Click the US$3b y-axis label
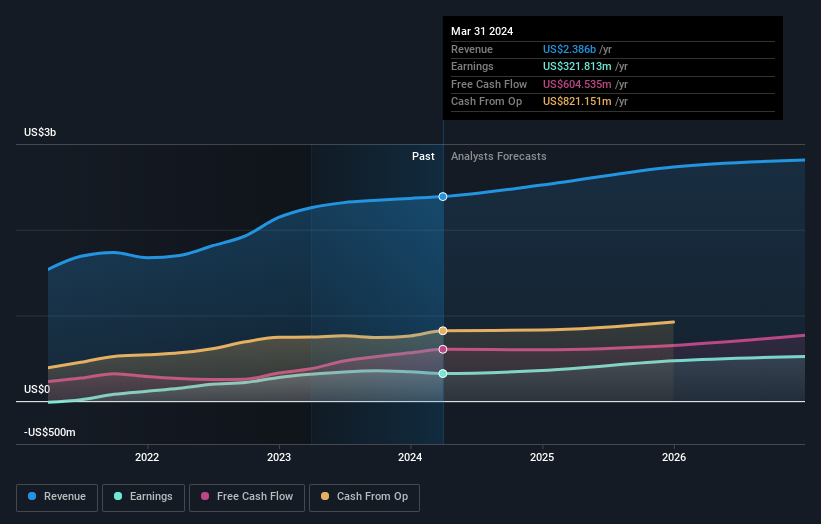This screenshot has width=821, height=524. click(x=40, y=132)
